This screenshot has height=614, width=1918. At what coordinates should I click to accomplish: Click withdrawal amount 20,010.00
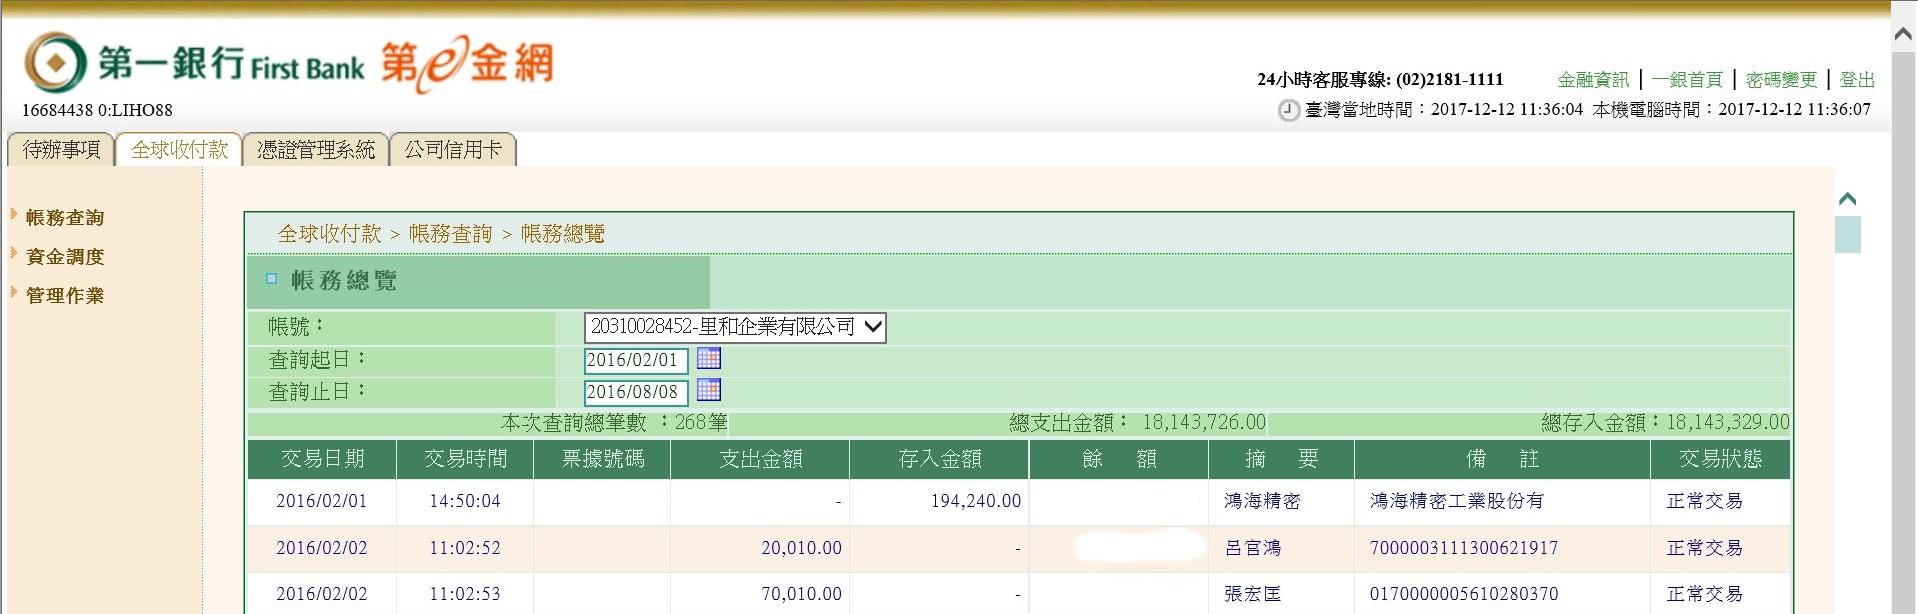(801, 548)
